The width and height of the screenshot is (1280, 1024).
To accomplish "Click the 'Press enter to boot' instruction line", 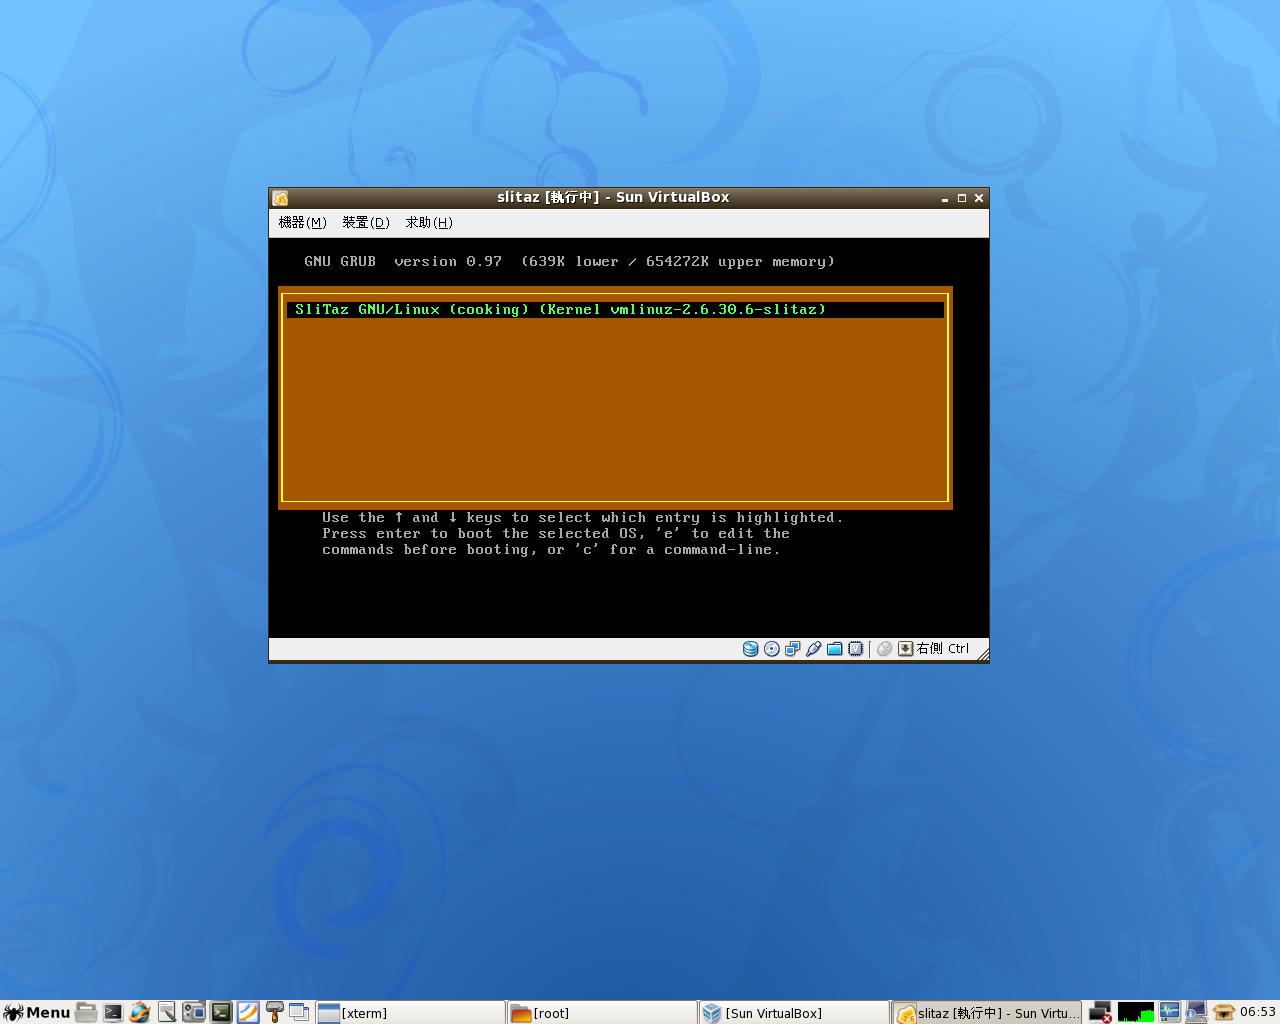I will coord(556,534).
